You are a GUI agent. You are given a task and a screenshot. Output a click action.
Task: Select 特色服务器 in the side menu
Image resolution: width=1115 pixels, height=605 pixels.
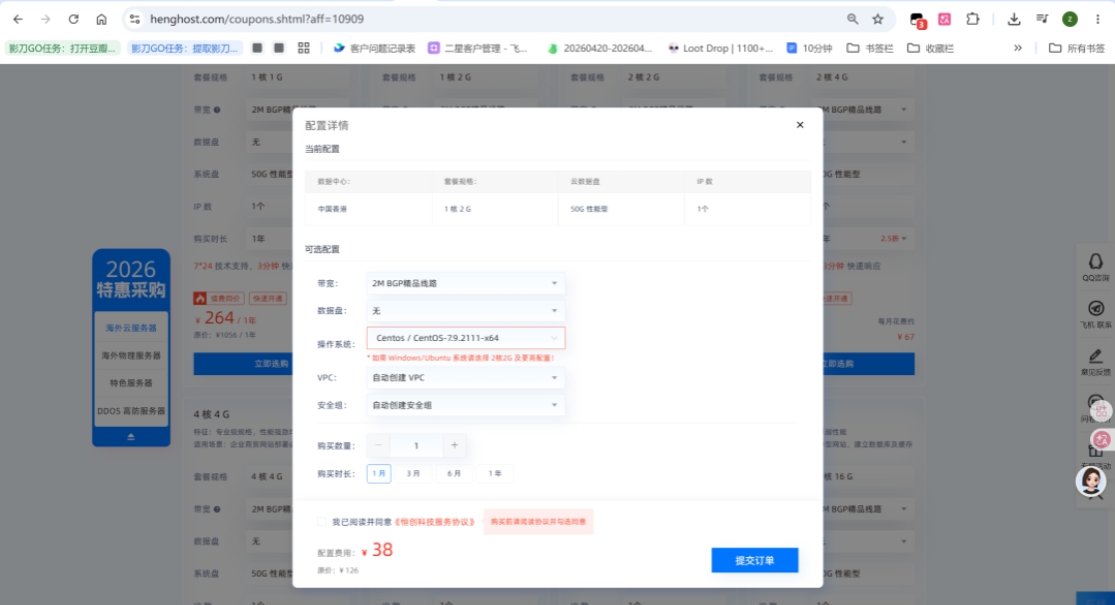pyautogui.click(x=131, y=383)
